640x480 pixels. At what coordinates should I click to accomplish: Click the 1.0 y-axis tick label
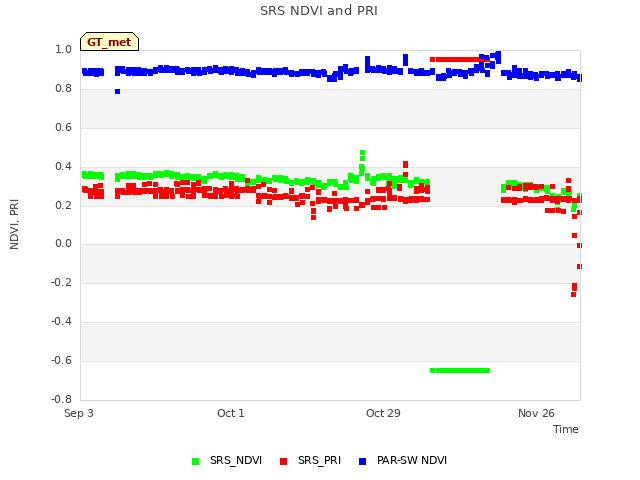point(63,50)
